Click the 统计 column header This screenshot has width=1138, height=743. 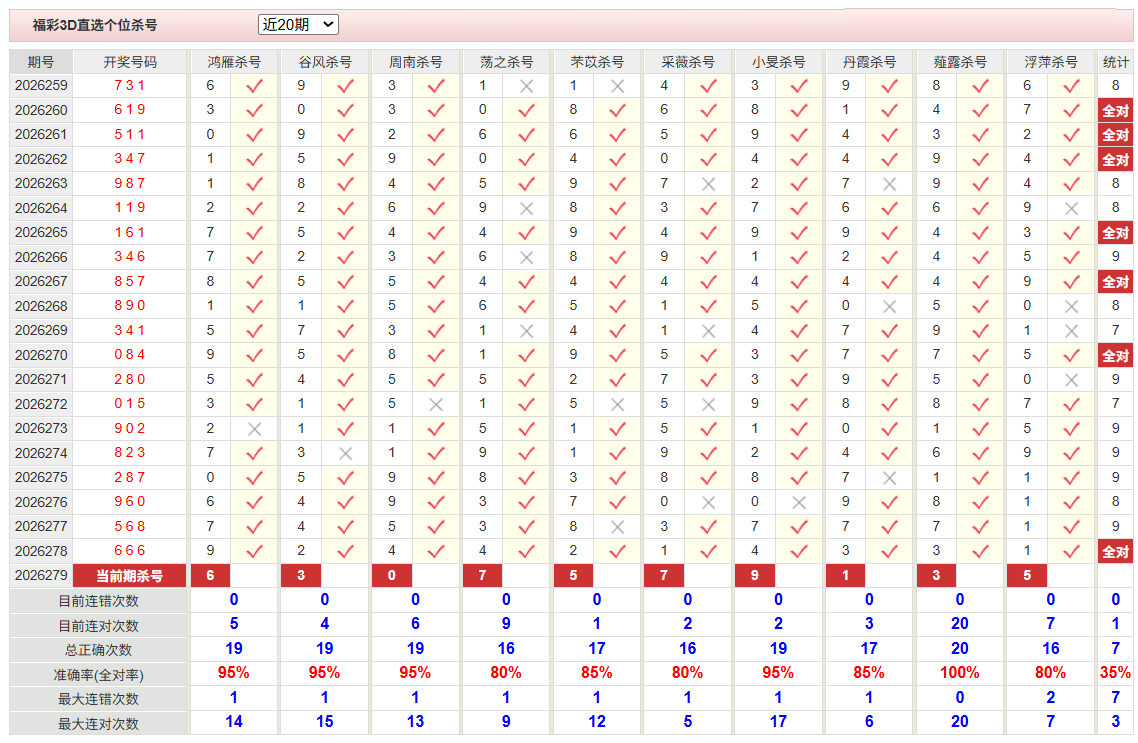[1116, 62]
